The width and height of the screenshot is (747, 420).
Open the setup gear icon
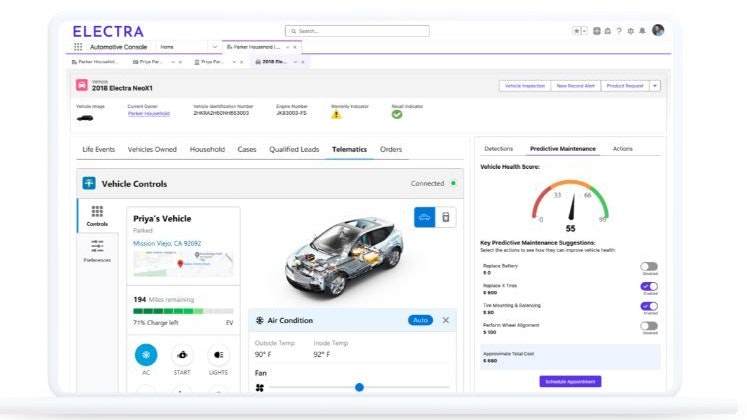(x=631, y=31)
